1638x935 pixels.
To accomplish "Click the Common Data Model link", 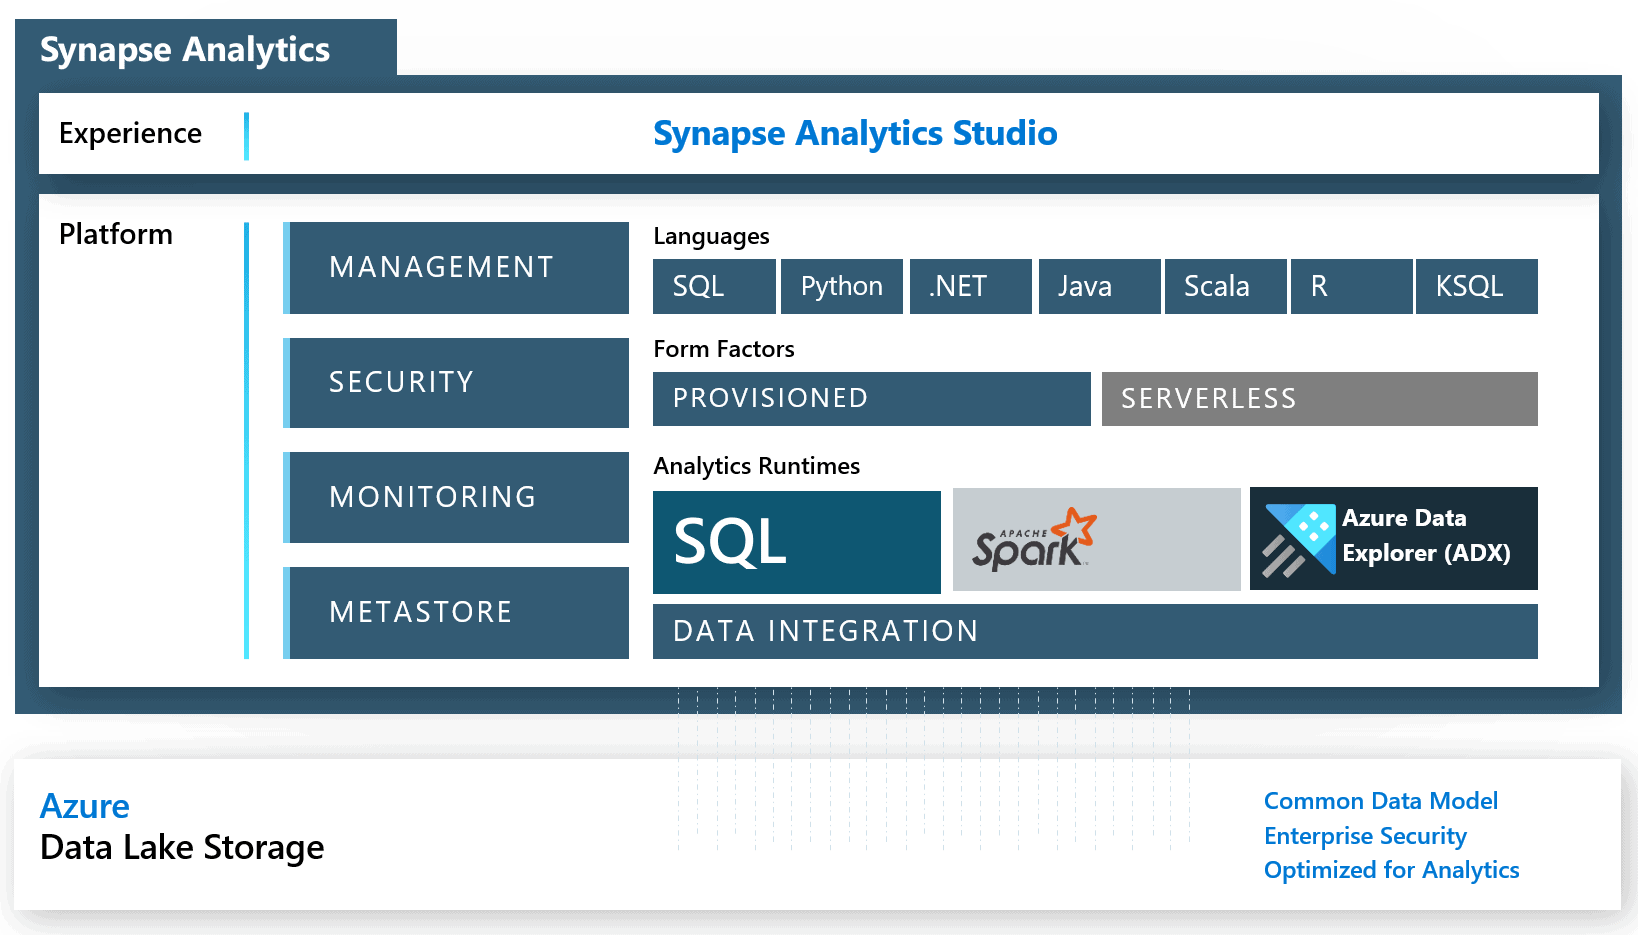I will pos(1381,801).
